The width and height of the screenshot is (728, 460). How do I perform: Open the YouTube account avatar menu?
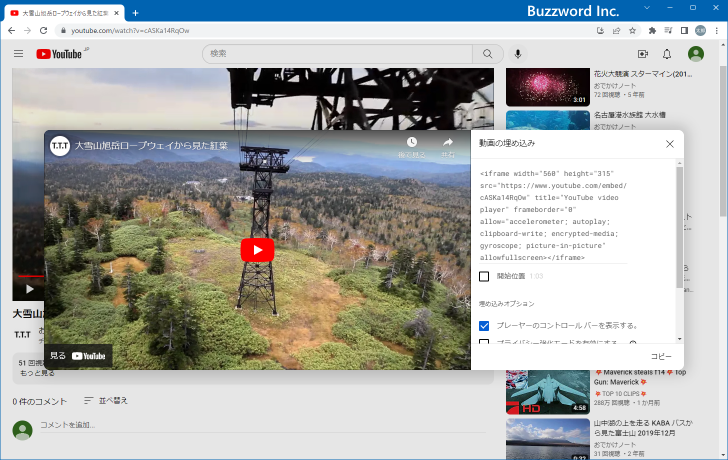(x=696, y=54)
